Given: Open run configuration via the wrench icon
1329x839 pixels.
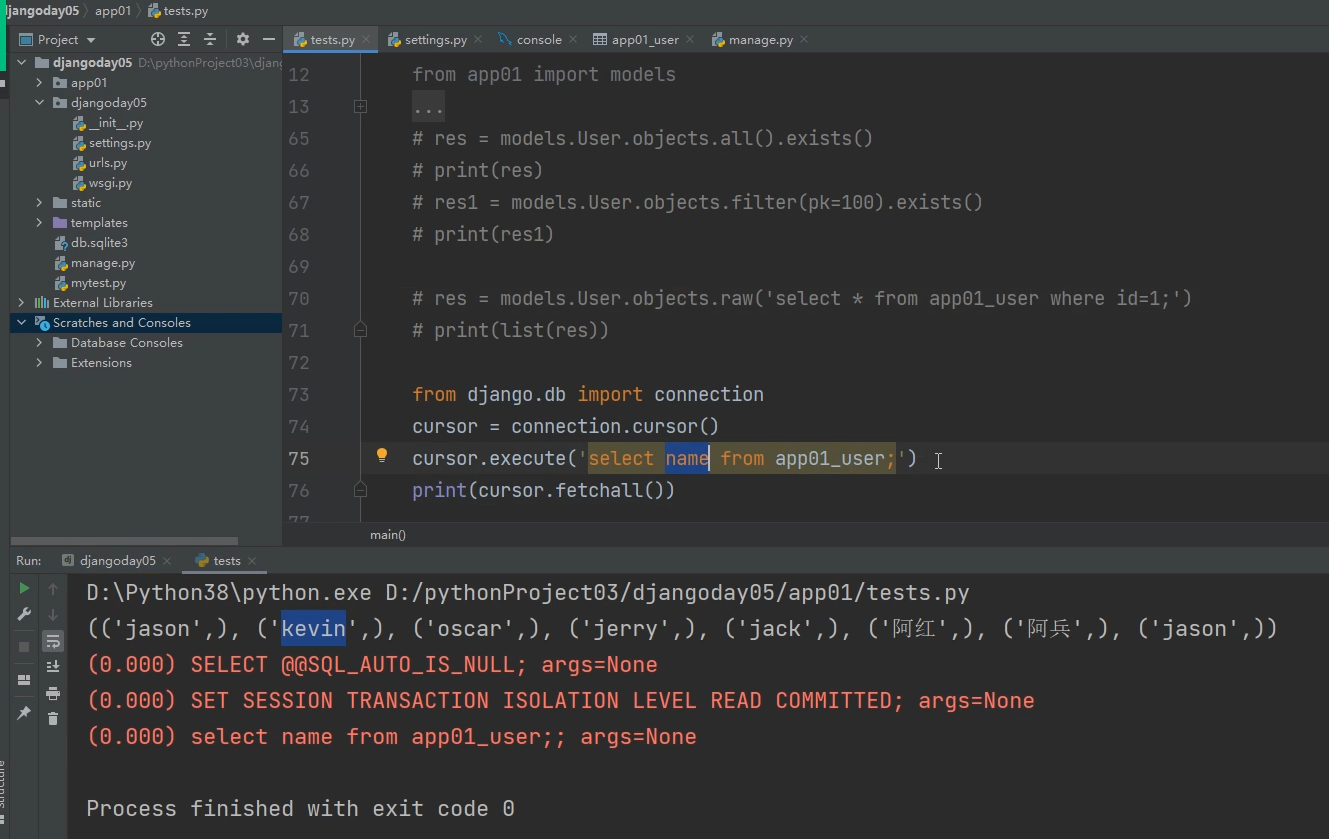Looking at the screenshot, I should click(24, 614).
